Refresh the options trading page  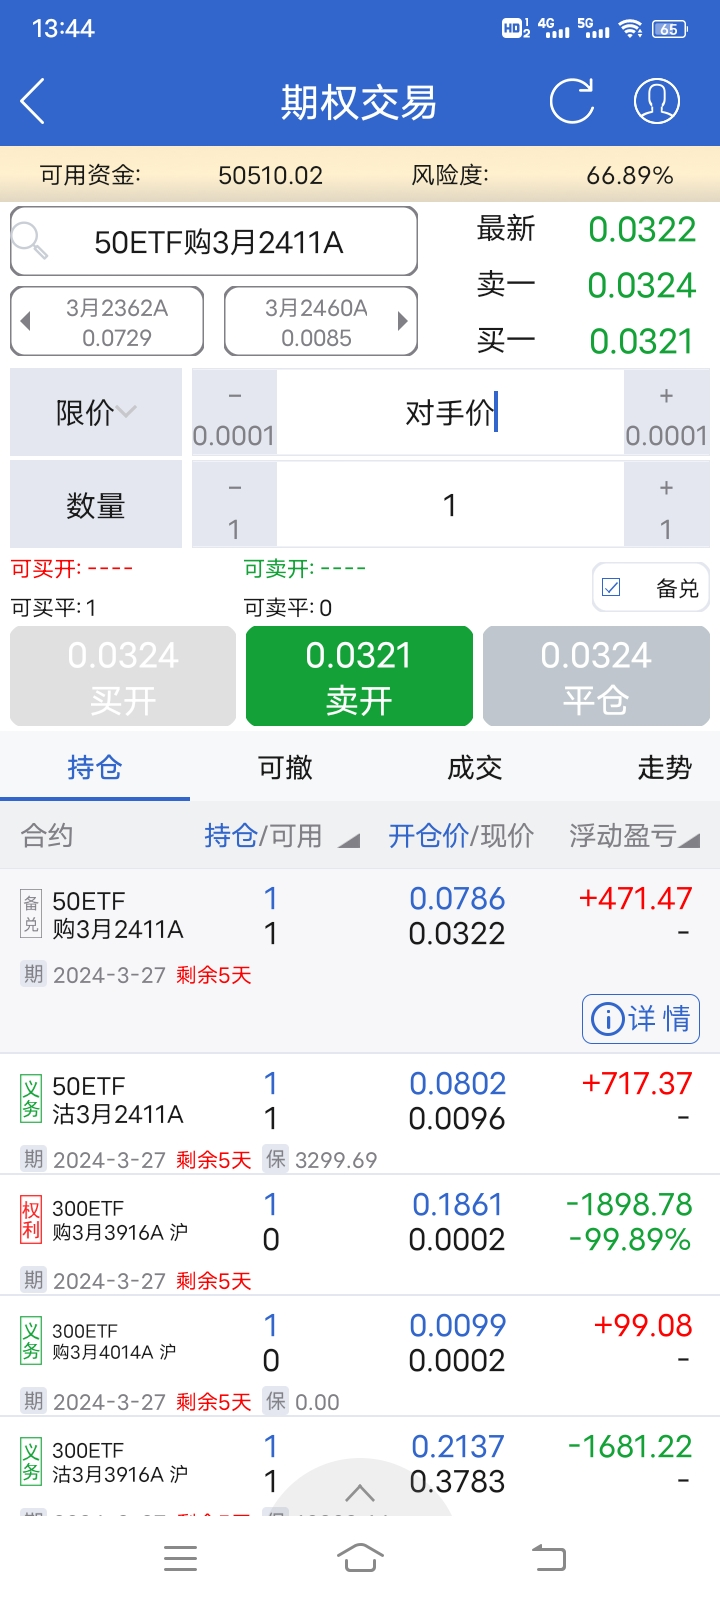click(x=572, y=101)
